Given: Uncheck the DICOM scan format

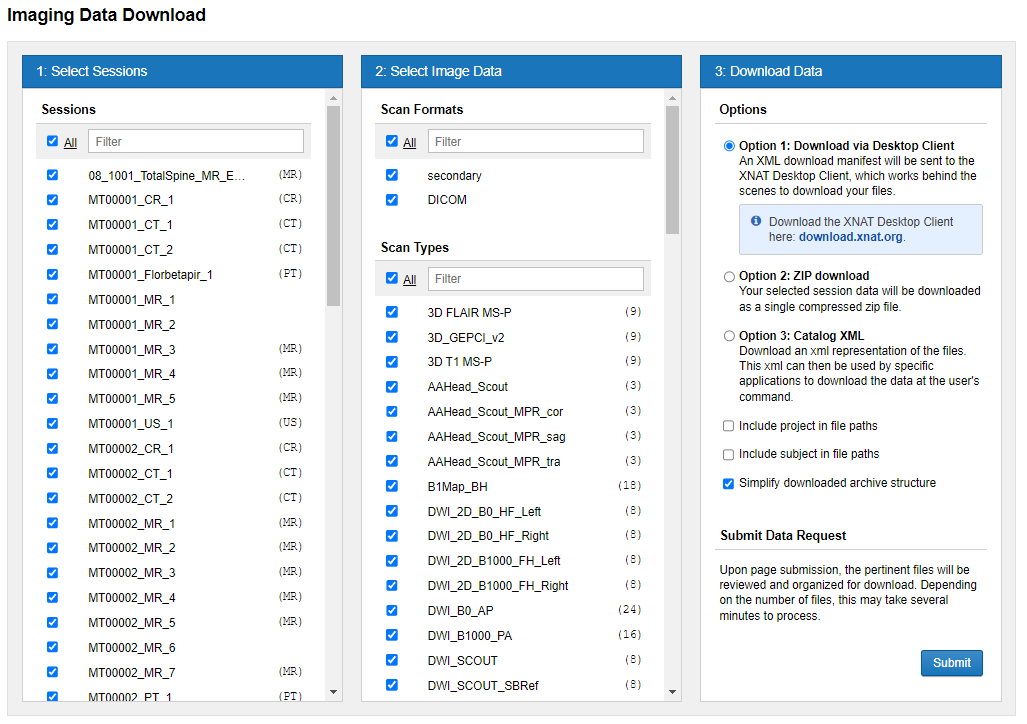Looking at the screenshot, I should pyautogui.click(x=391, y=200).
